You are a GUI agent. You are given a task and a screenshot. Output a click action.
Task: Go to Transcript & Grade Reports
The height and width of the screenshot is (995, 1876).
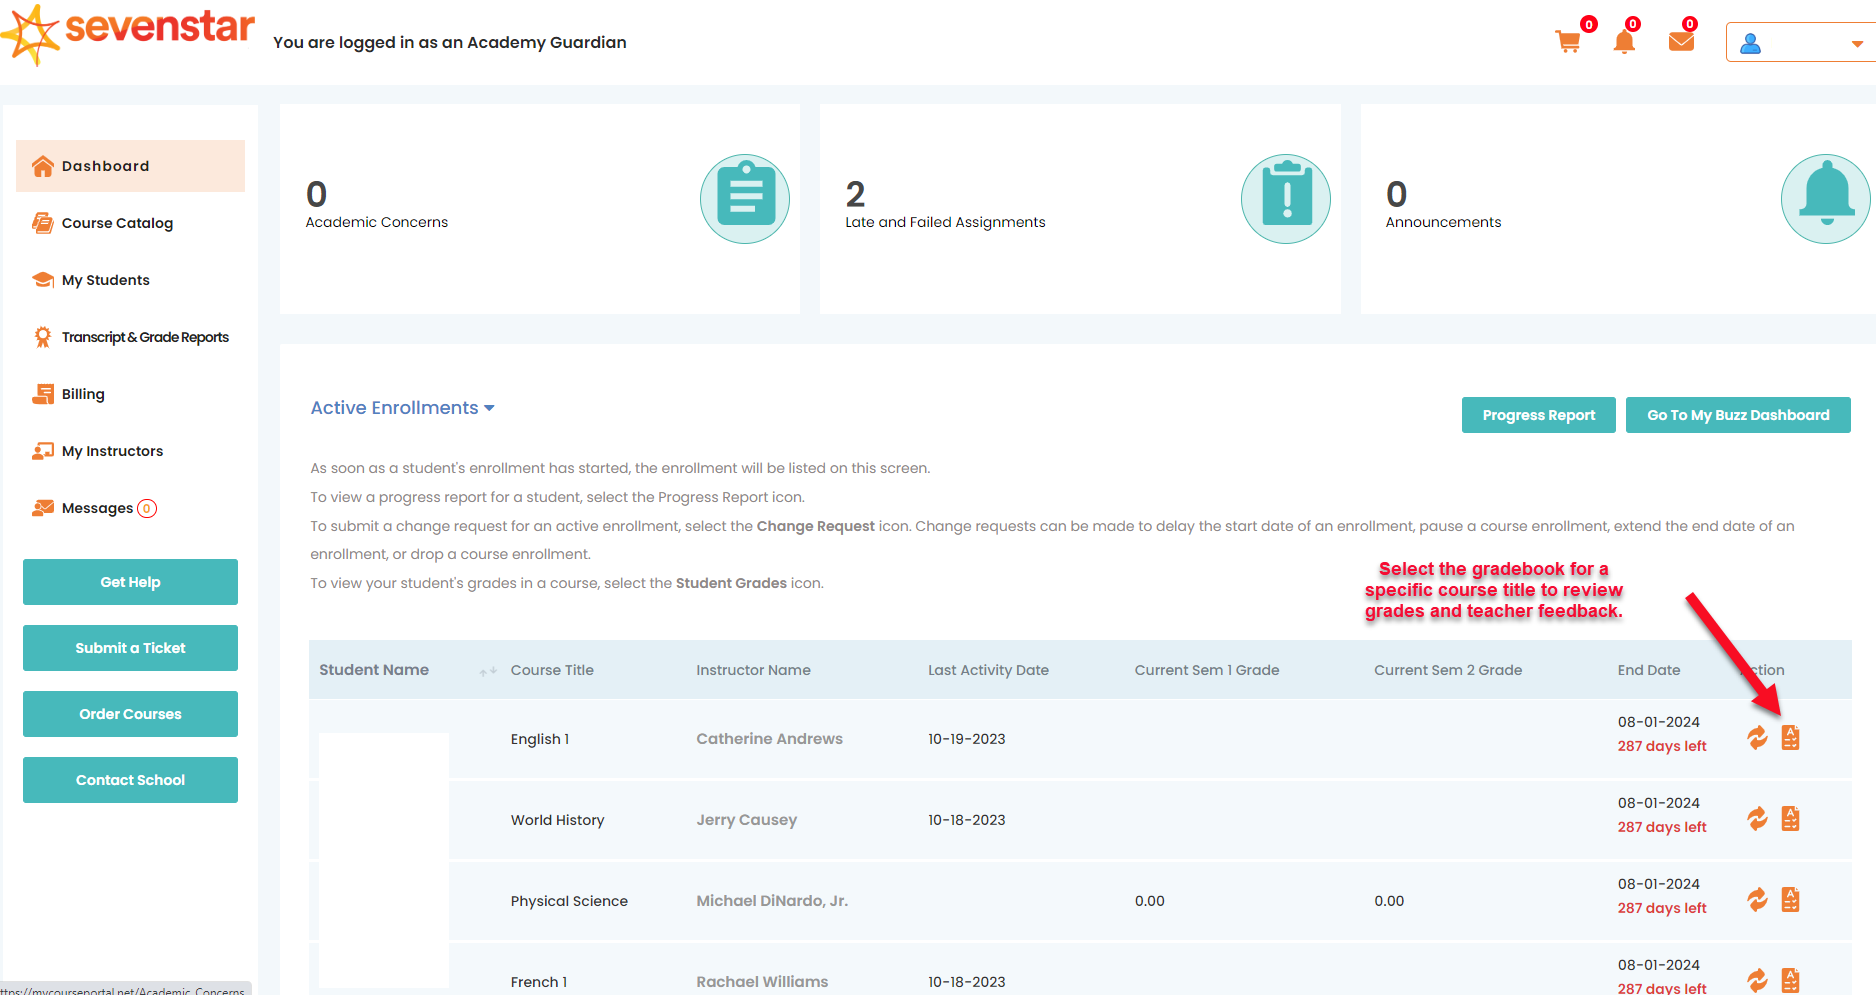[145, 337]
